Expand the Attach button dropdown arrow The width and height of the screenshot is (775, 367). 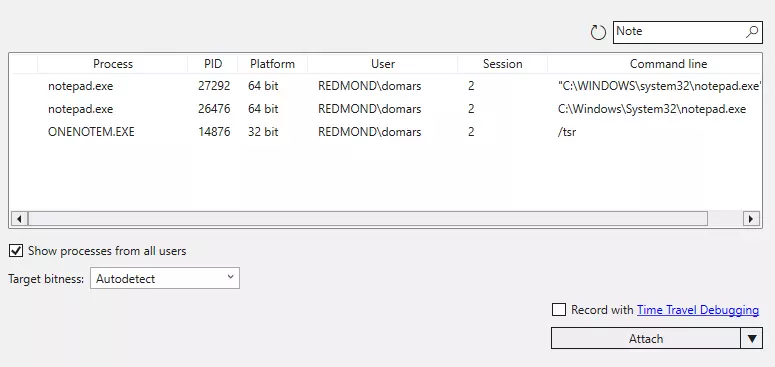[752, 339]
